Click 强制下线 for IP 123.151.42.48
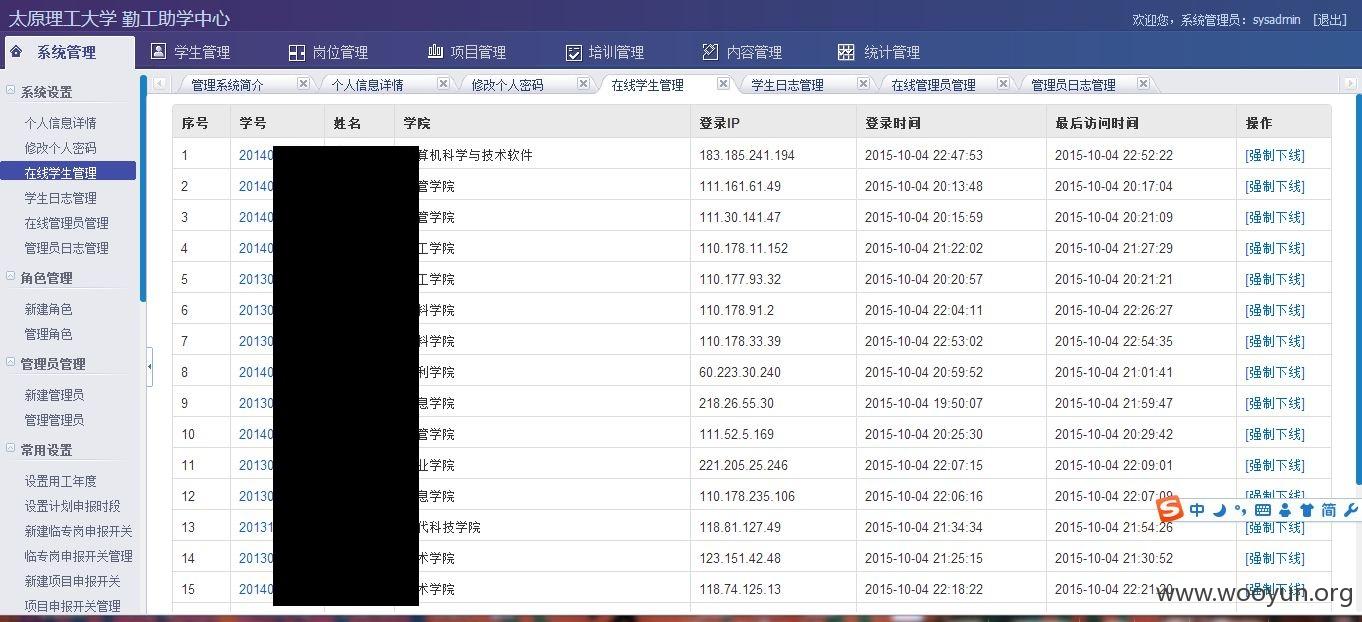Viewport: 1362px width, 622px height. coord(1275,558)
